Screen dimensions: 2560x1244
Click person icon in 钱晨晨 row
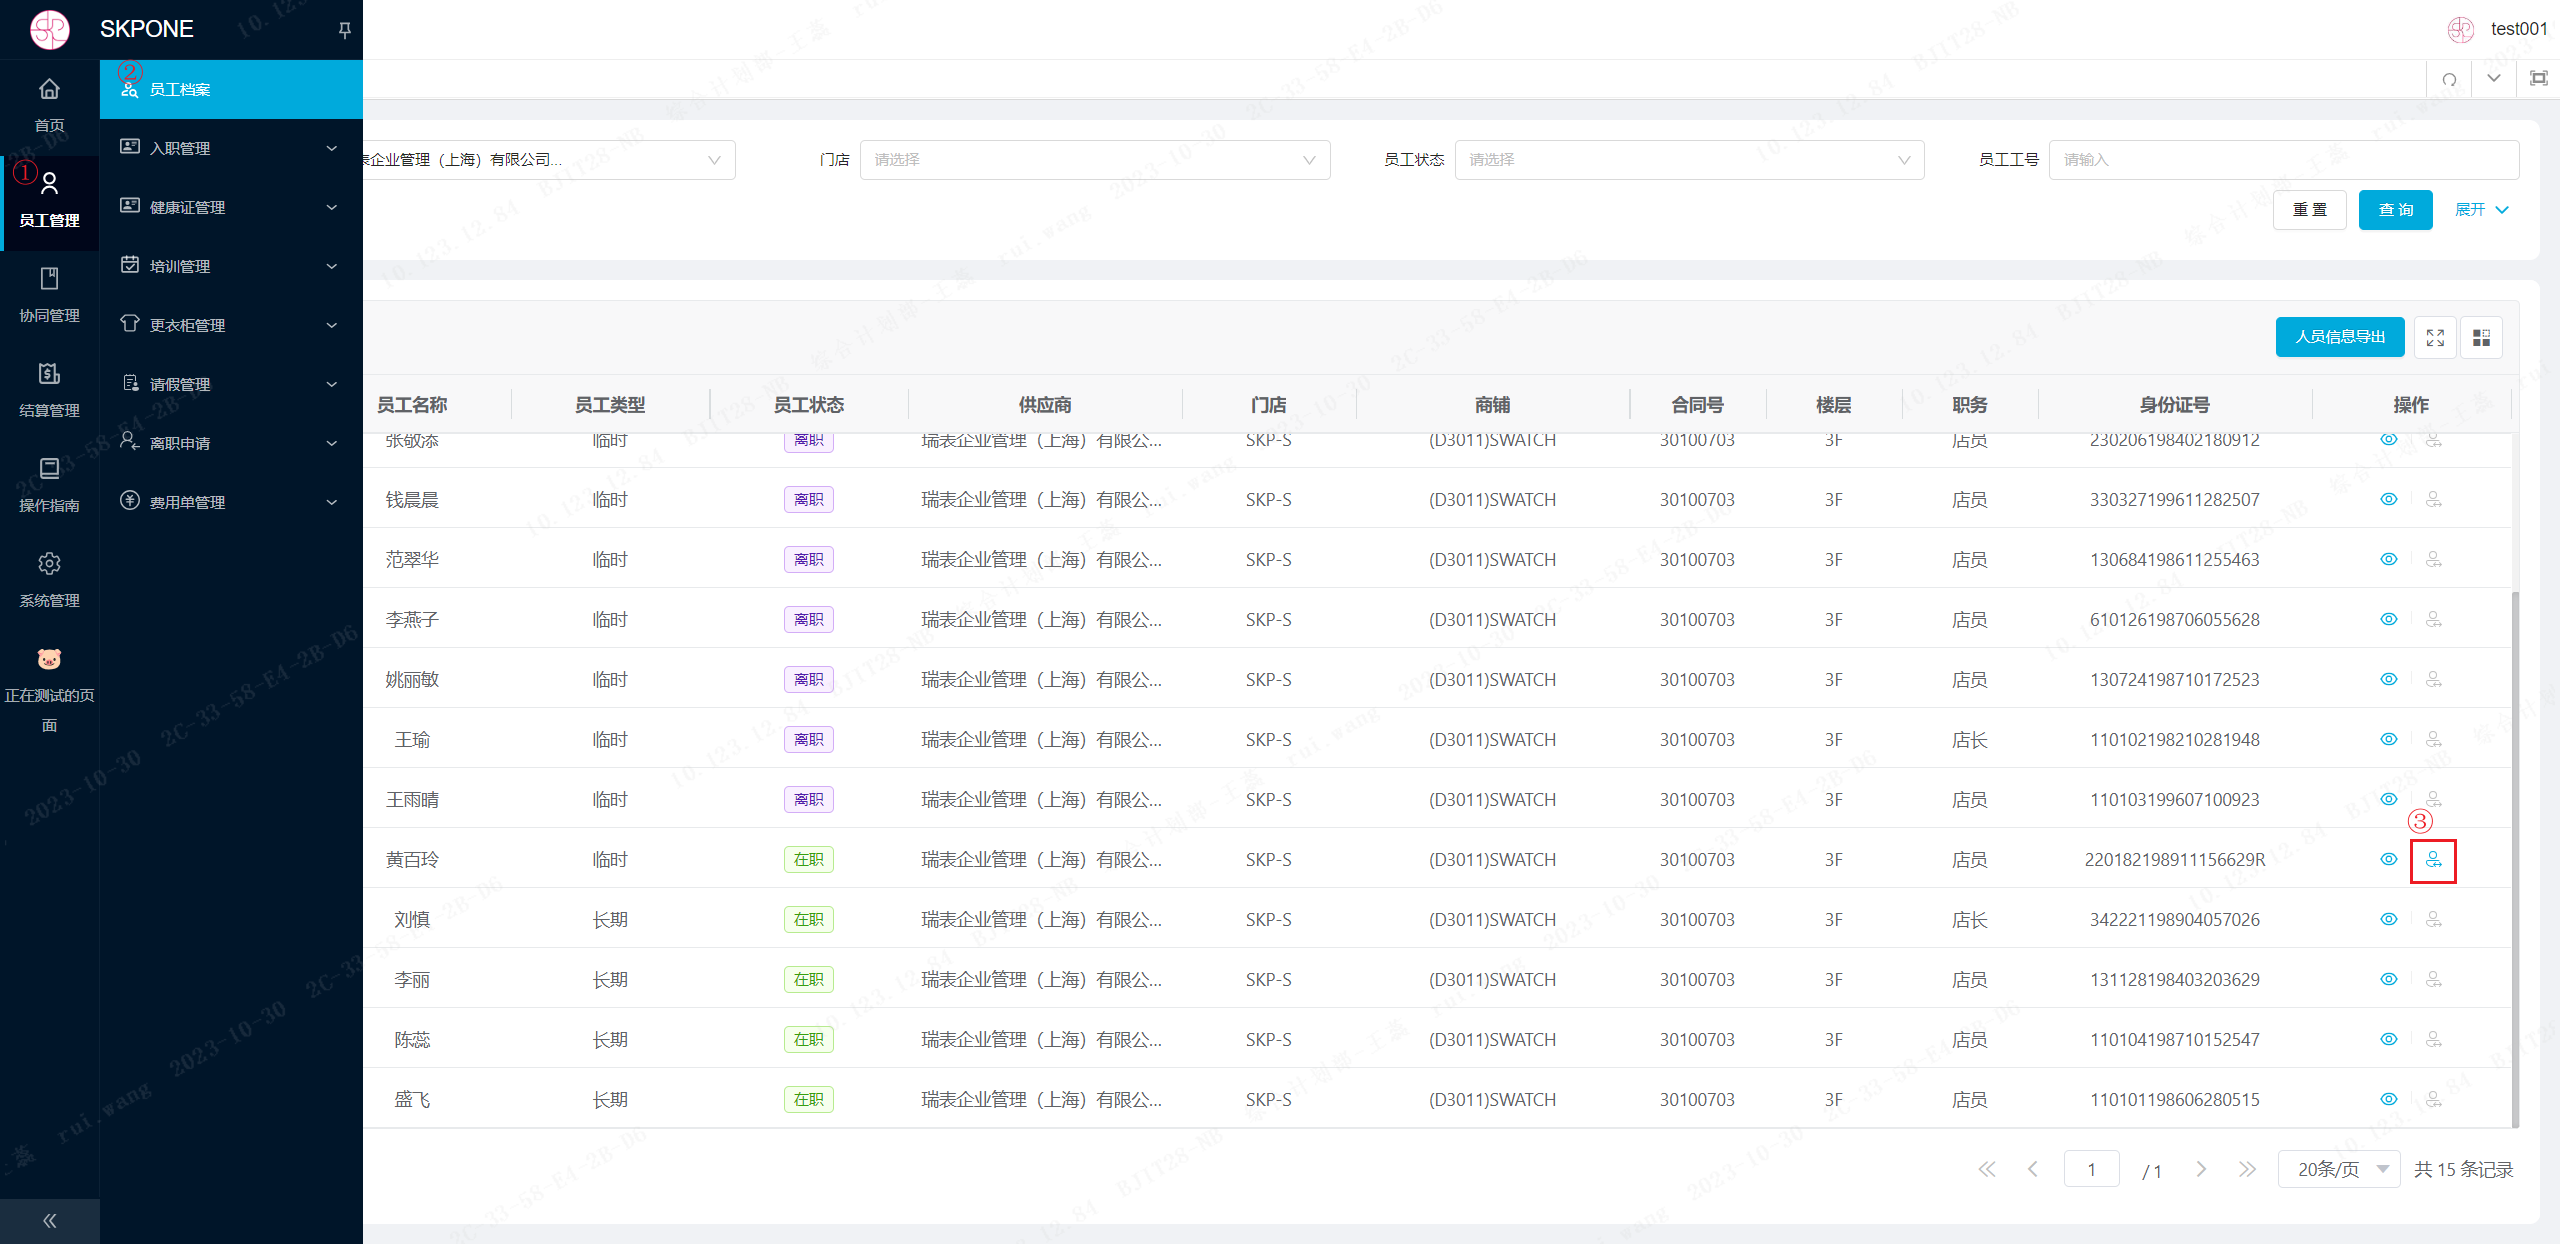[x=2433, y=500]
